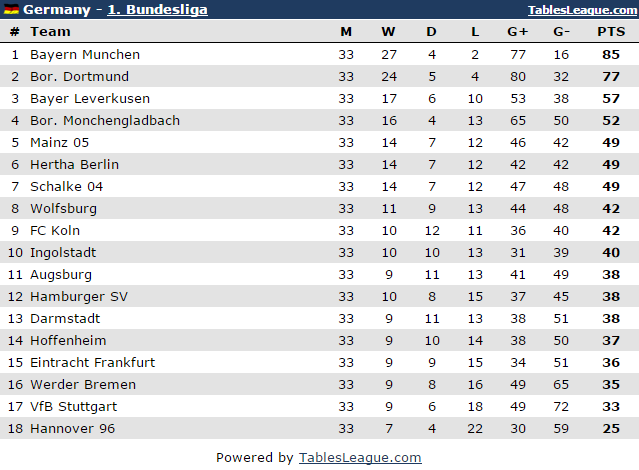Viewport: 639px width, 470px height.
Task: Click Hertha Berlin team name
Action: pos(74,164)
